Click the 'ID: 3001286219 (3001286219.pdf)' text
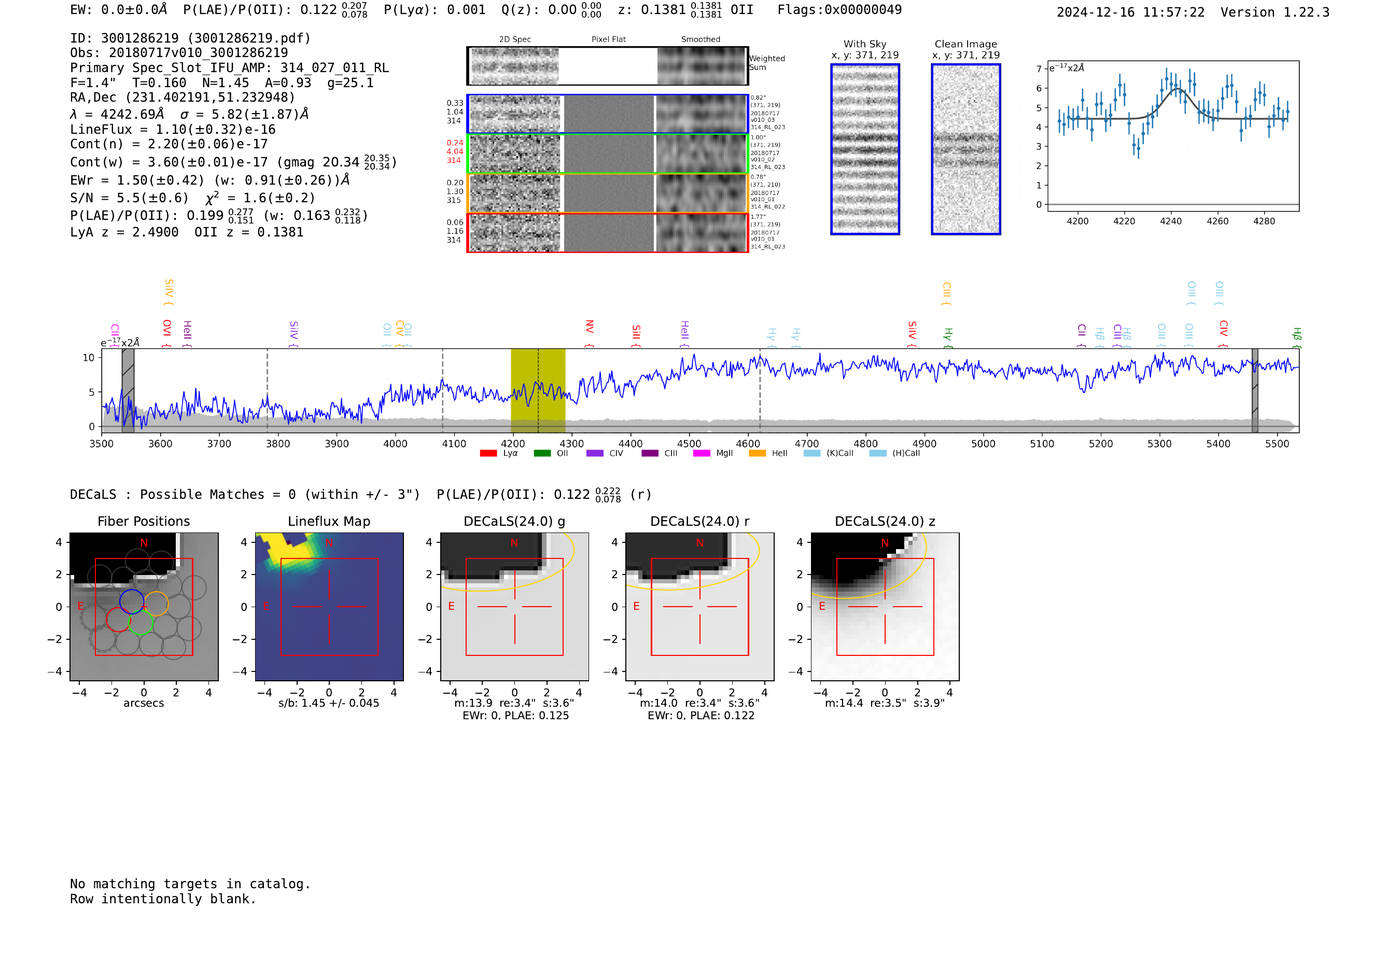Image resolution: width=1400 pixels, height=953 pixels. [x=190, y=38]
